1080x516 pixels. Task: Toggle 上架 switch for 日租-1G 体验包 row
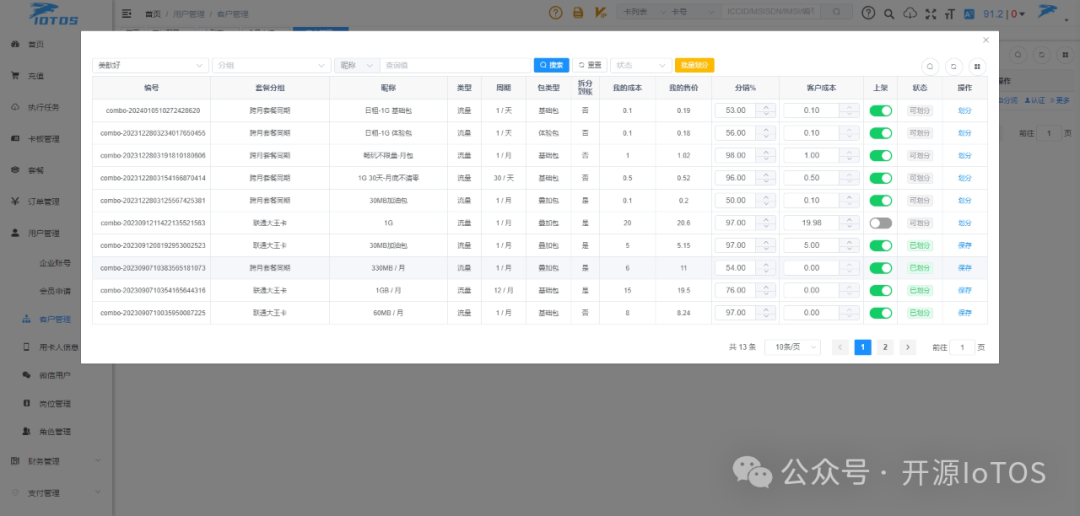(x=880, y=133)
